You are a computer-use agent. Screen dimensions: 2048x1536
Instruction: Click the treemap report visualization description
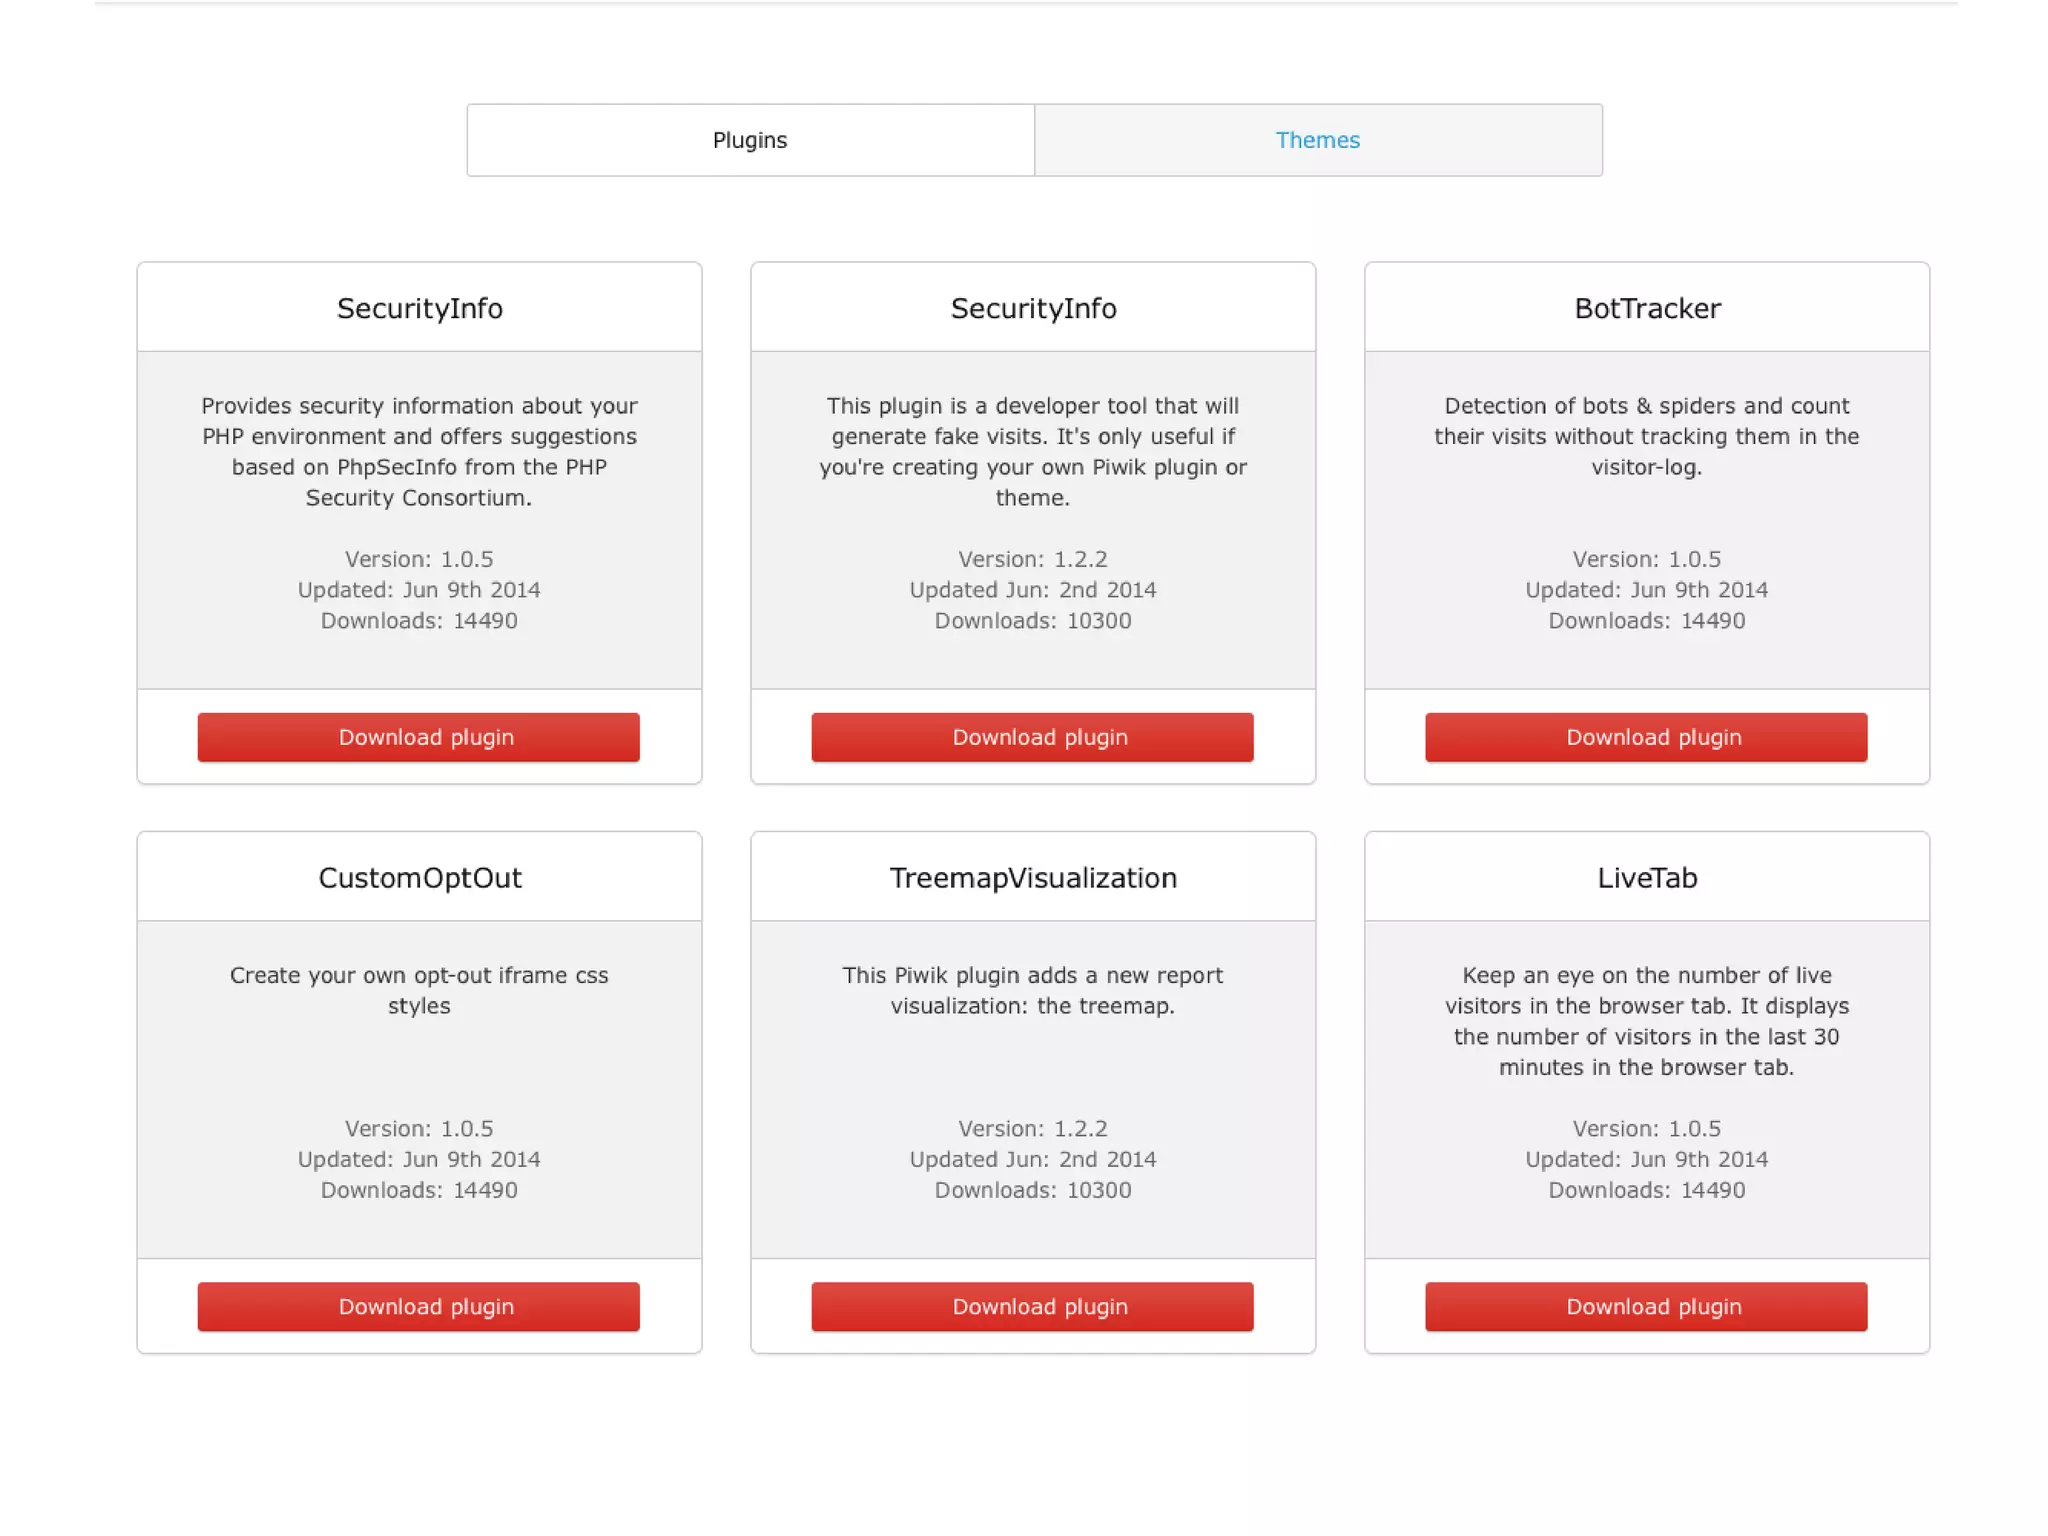(1033, 990)
